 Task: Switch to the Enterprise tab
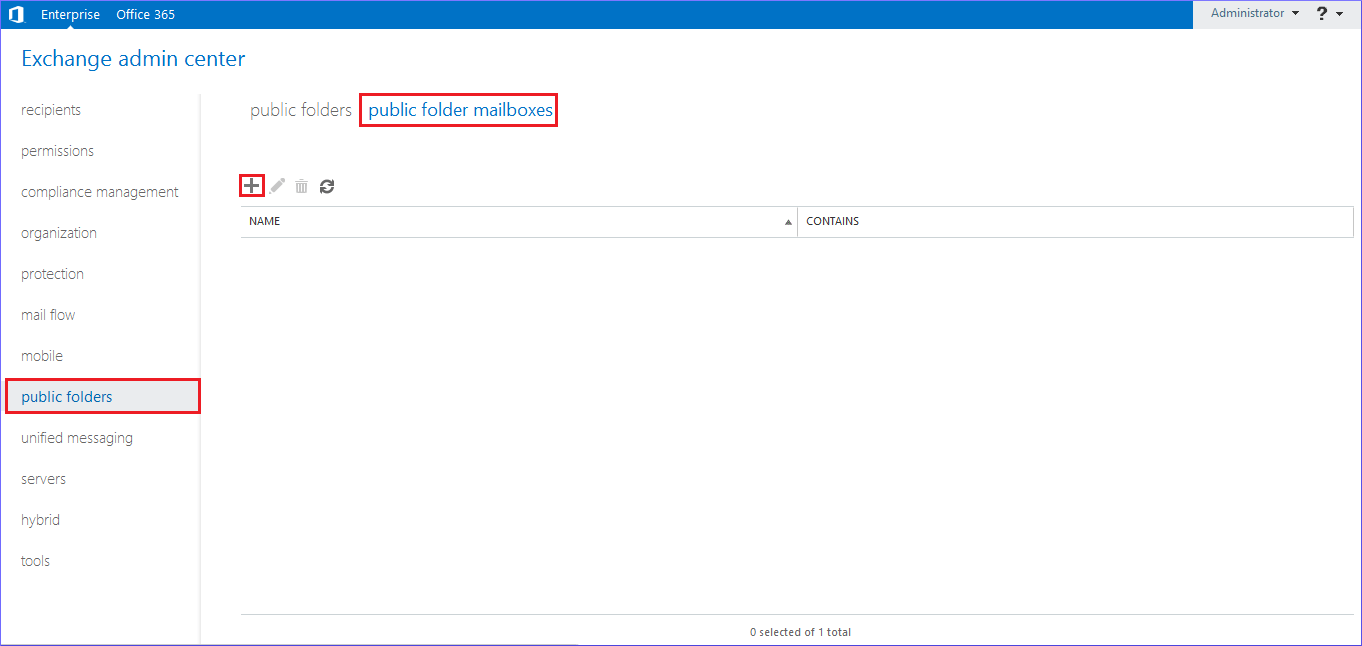tap(70, 14)
